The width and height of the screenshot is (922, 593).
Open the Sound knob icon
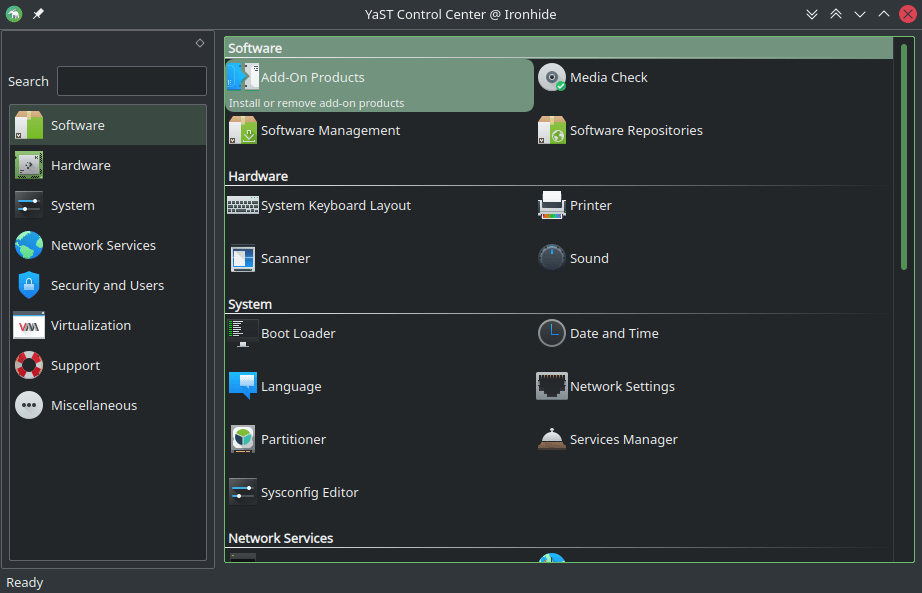click(x=552, y=258)
